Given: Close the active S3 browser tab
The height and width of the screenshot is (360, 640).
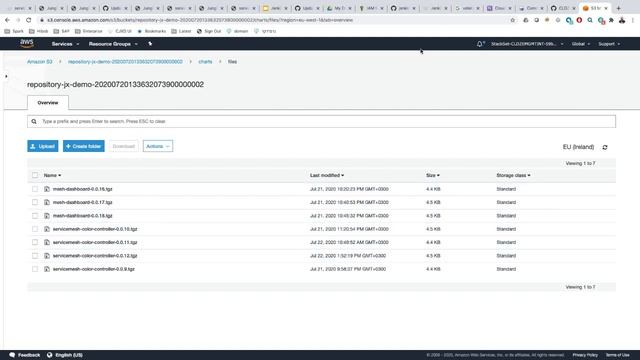Looking at the screenshot, I should click(x=606, y=8).
